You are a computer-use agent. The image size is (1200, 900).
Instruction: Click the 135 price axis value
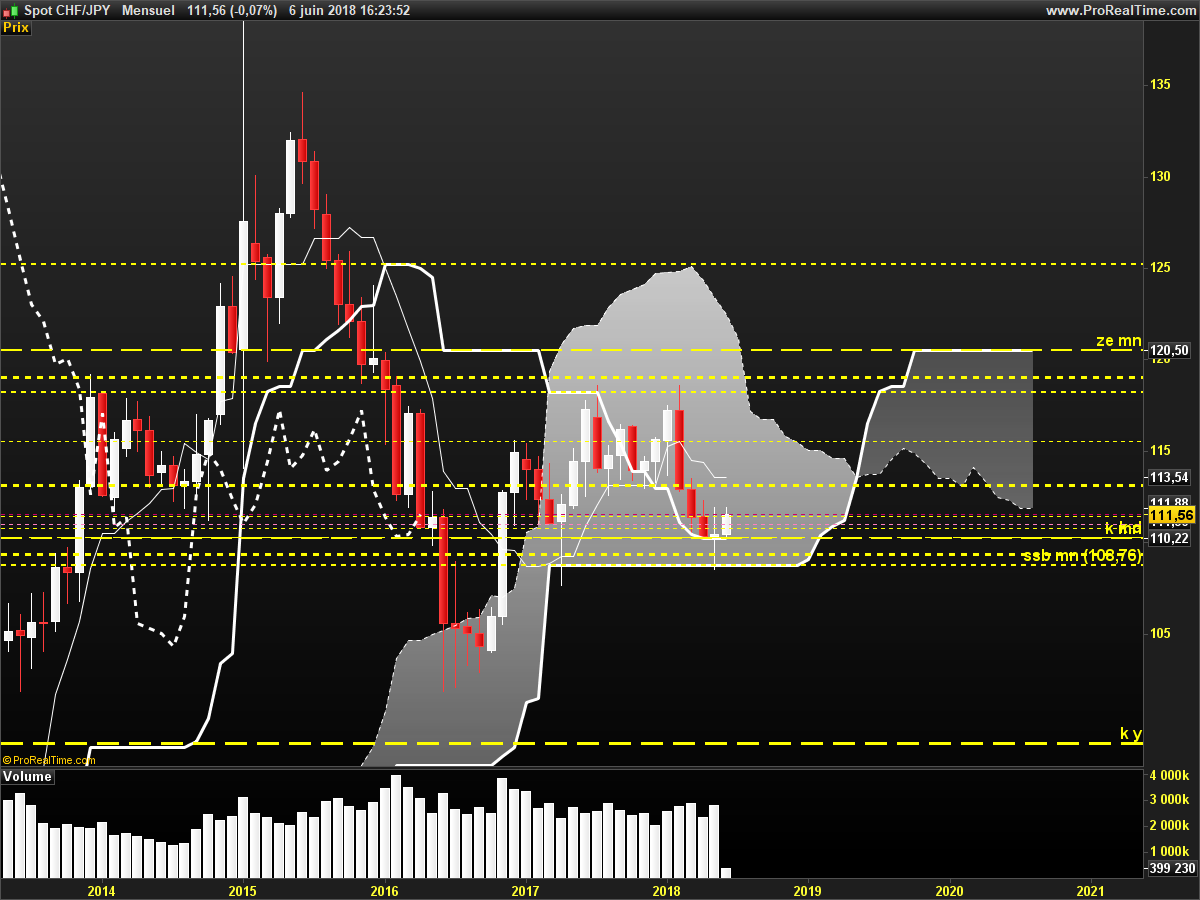coord(1160,84)
